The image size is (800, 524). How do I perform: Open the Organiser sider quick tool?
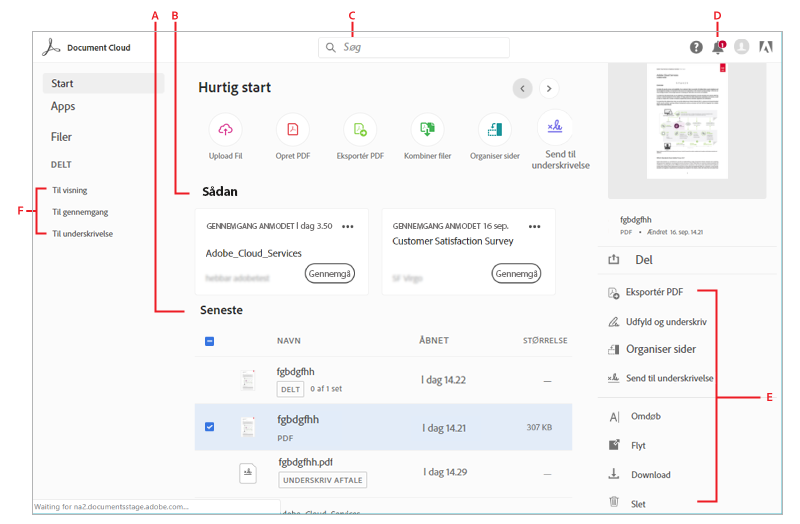coord(494,129)
